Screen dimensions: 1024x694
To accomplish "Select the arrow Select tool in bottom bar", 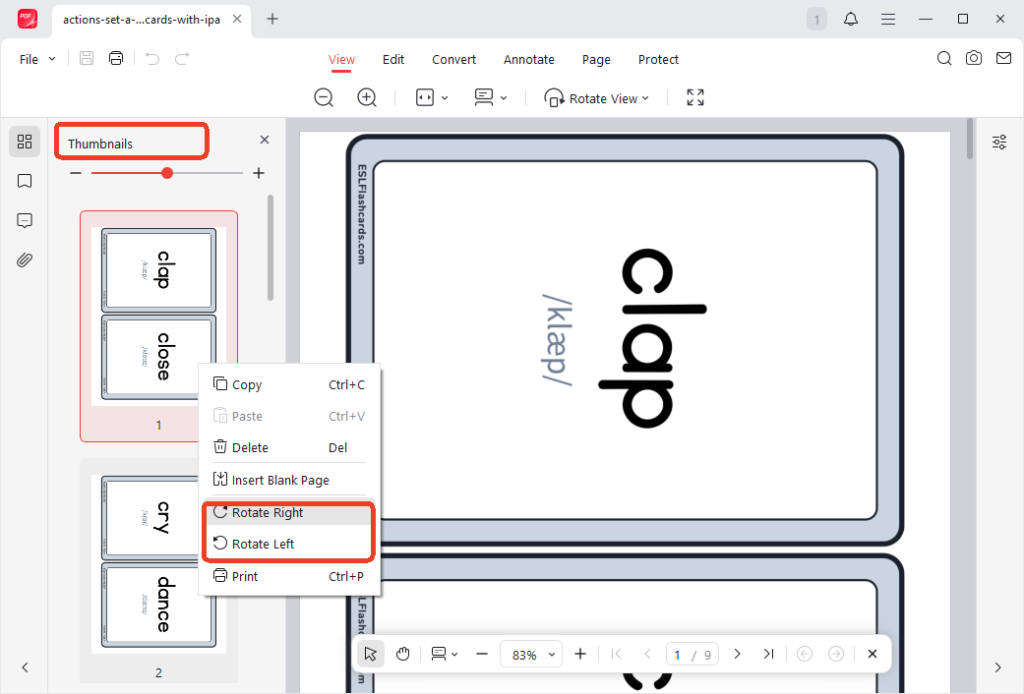I will click(370, 654).
